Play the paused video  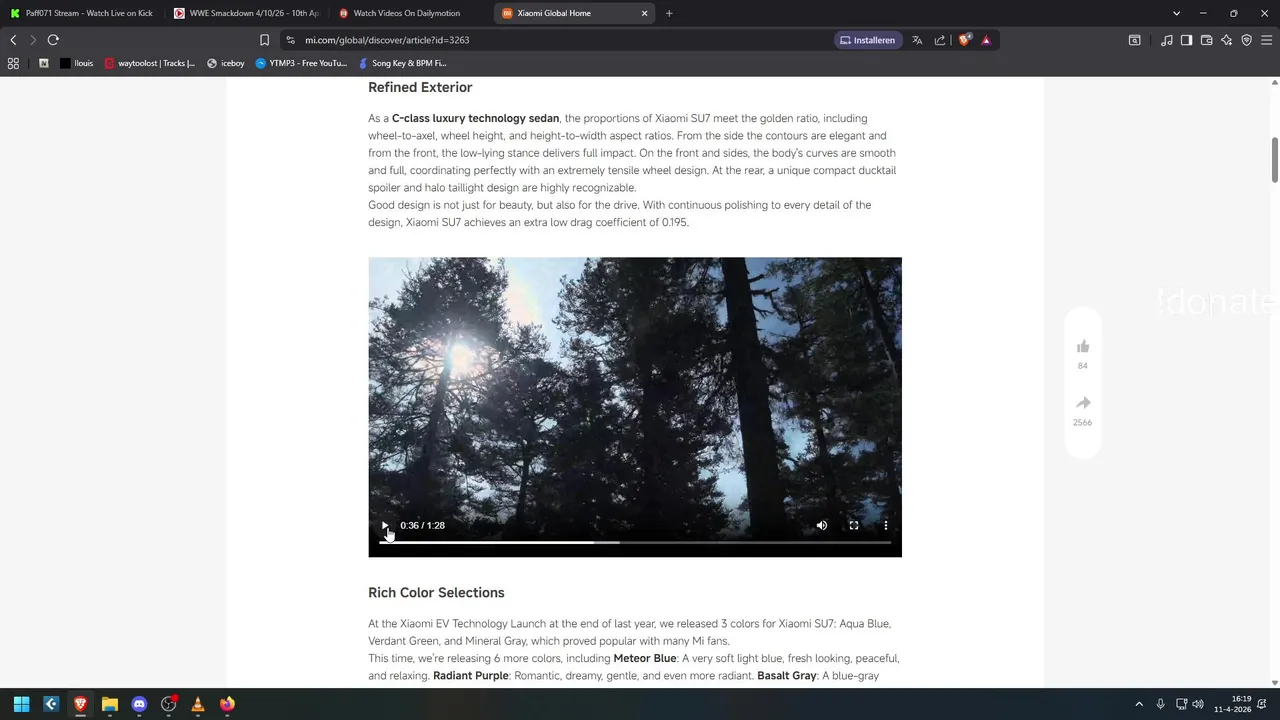click(385, 525)
